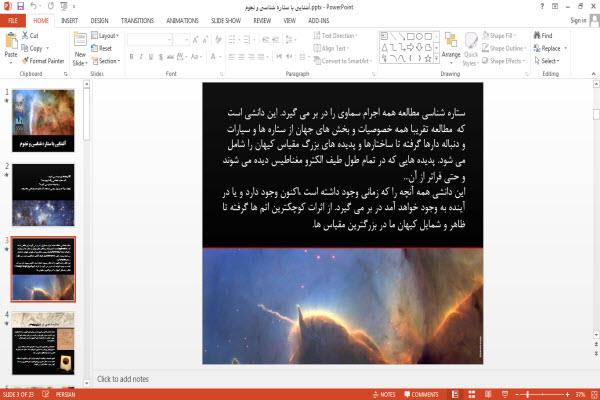Open the Change Case Aa dropdown
The image size is (600, 400).
196,57
